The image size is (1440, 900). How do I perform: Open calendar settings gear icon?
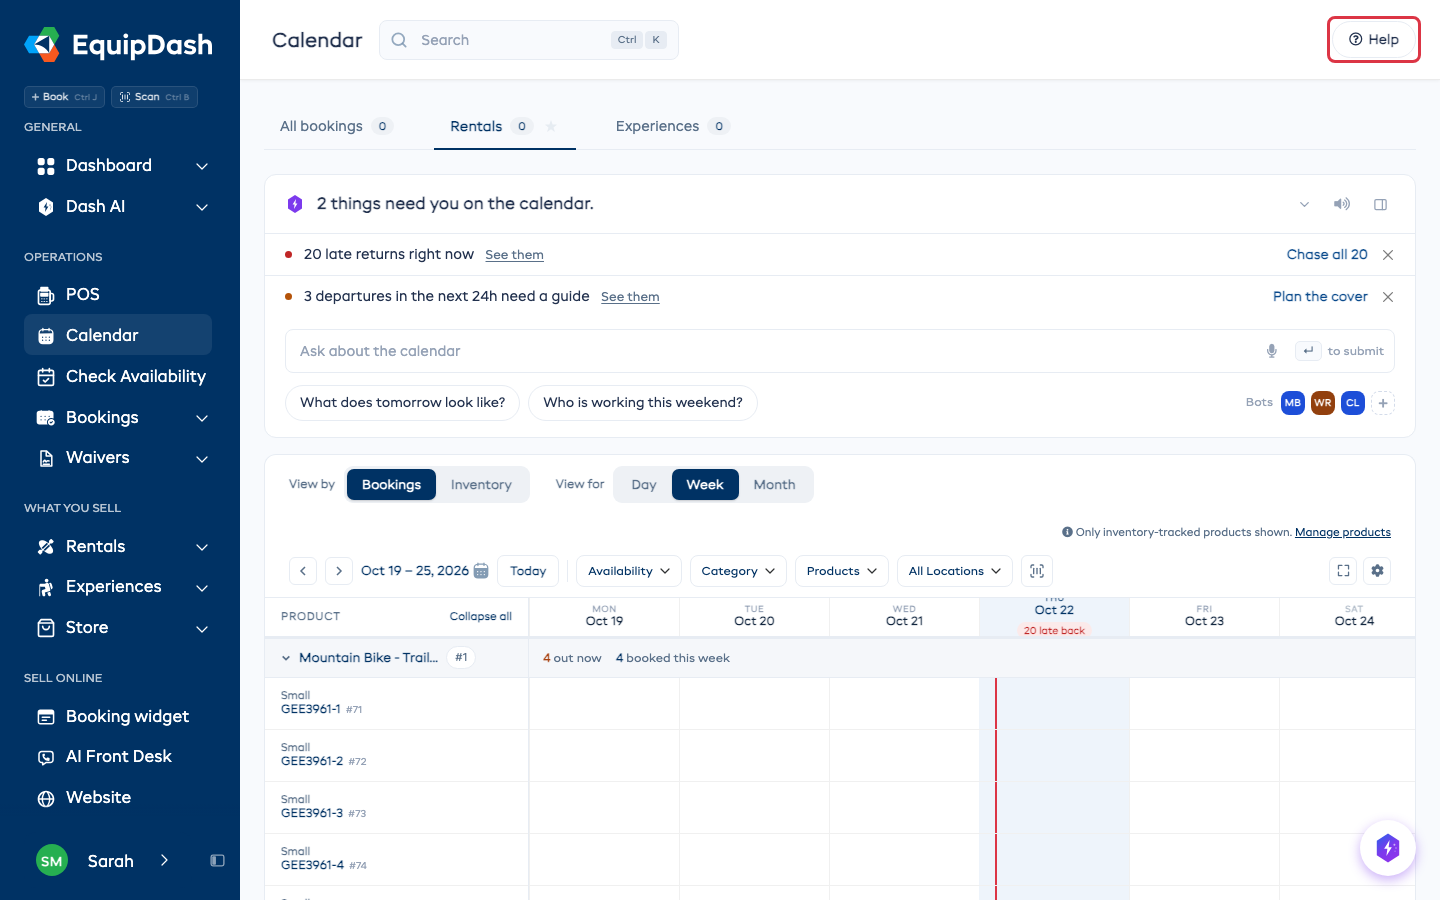(1378, 571)
